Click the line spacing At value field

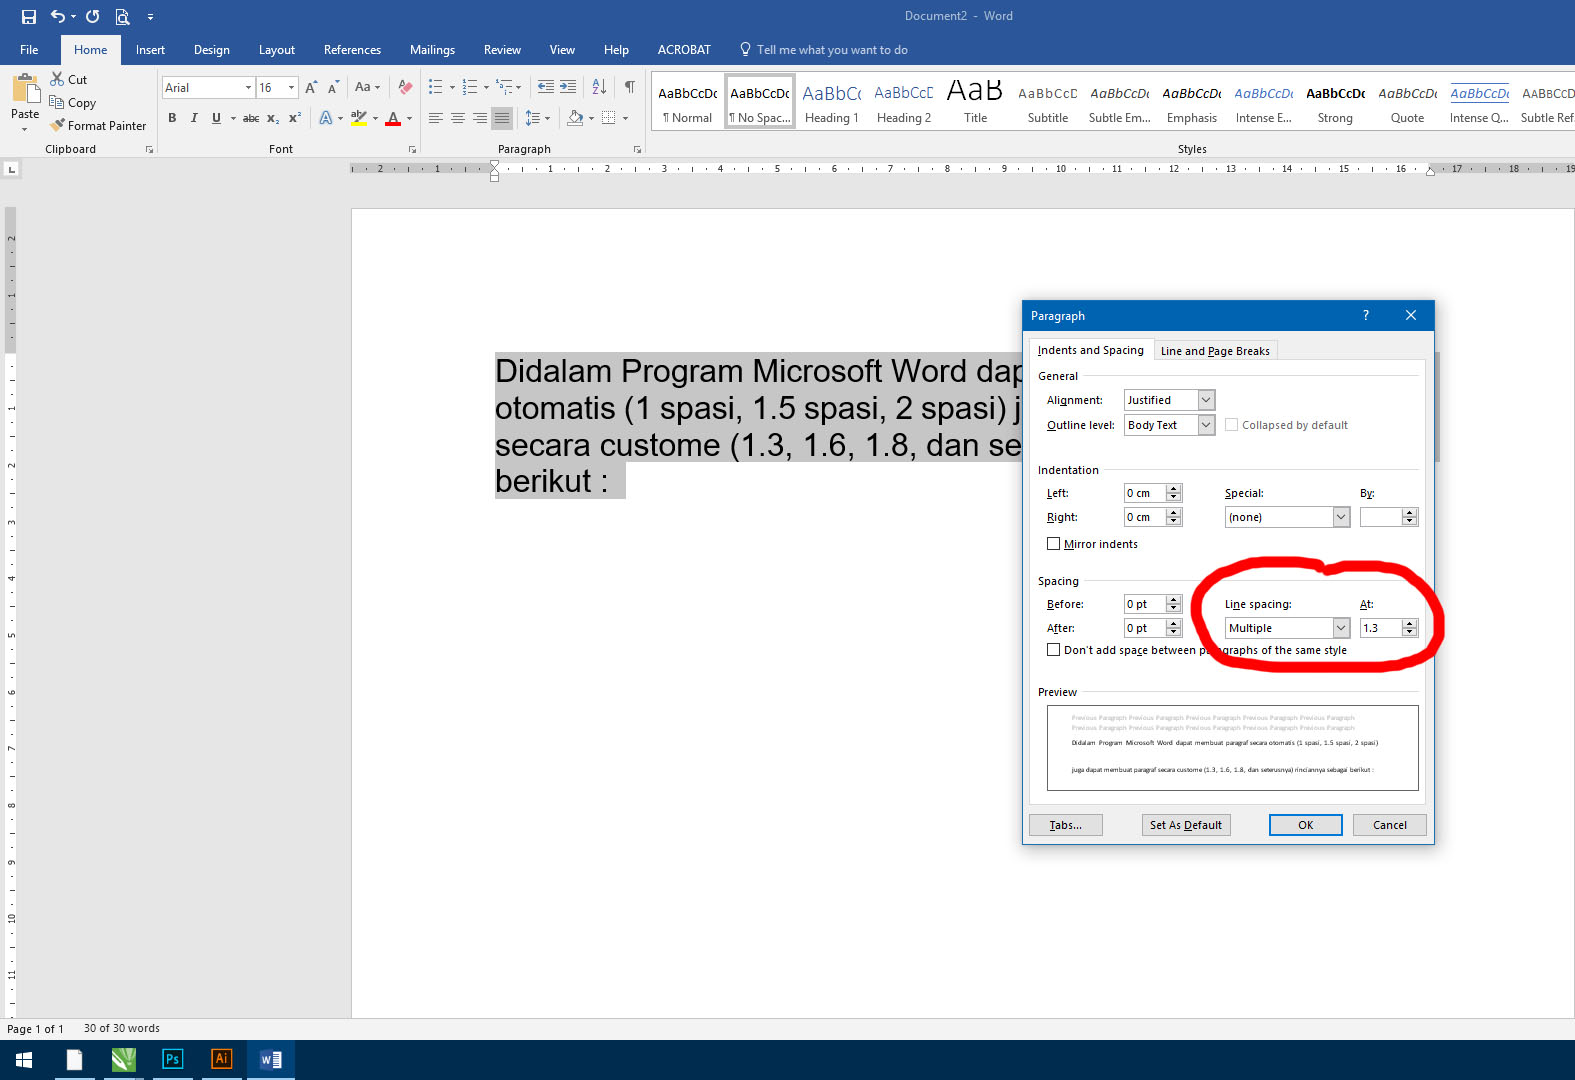tap(1381, 628)
